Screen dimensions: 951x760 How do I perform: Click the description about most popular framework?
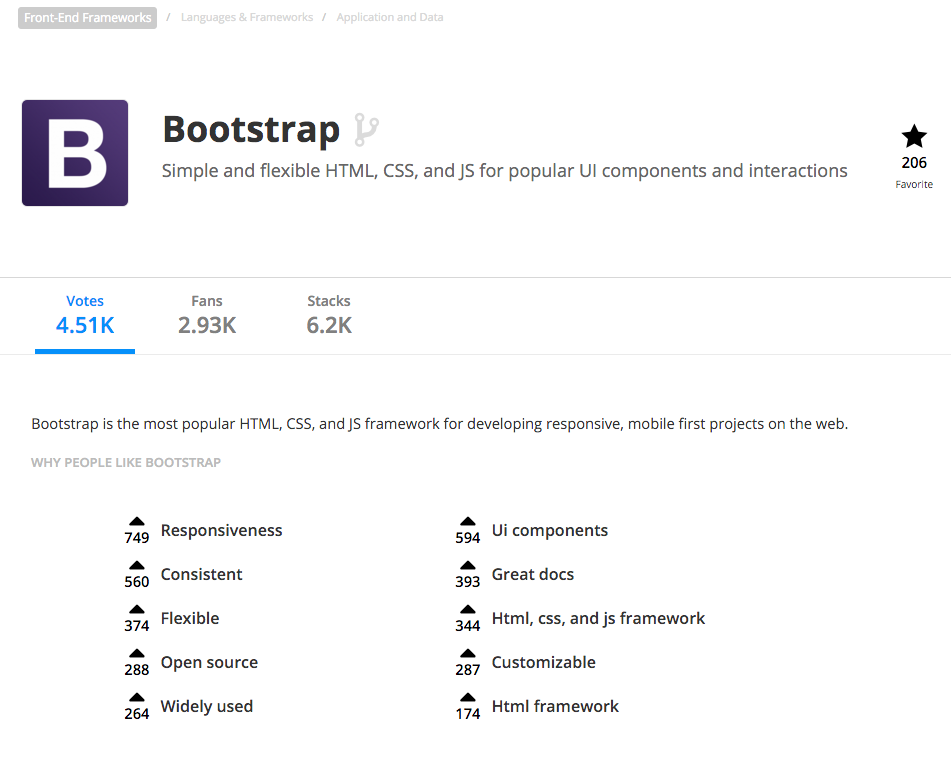coord(440,424)
